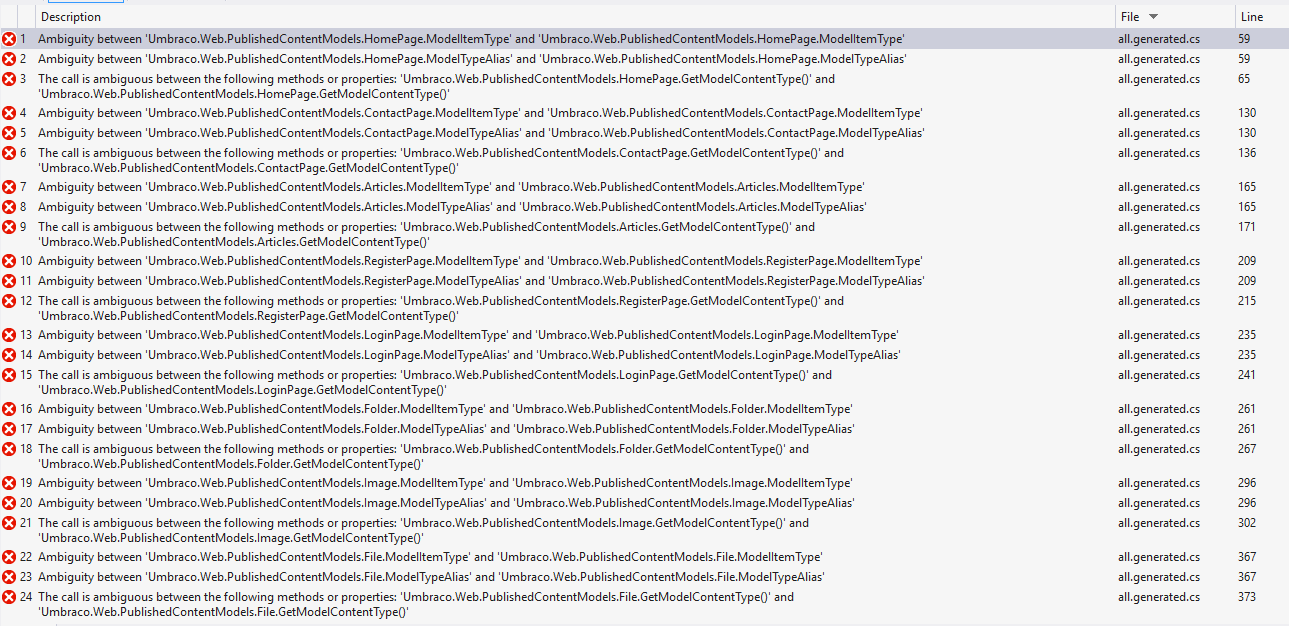The height and width of the screenshot is (626, 1289).
Task: Select Folder.ModelTypeAlias ambiguity error description
Action: pyautogui.click(x=446, y=429)
